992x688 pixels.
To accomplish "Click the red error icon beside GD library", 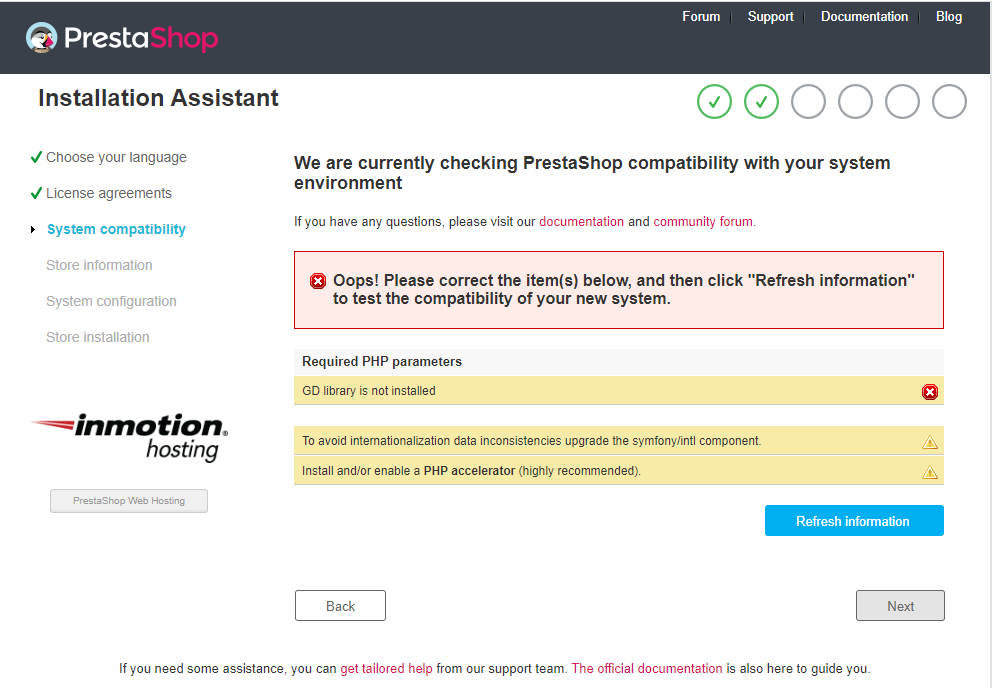I will [x=930, y=392].
